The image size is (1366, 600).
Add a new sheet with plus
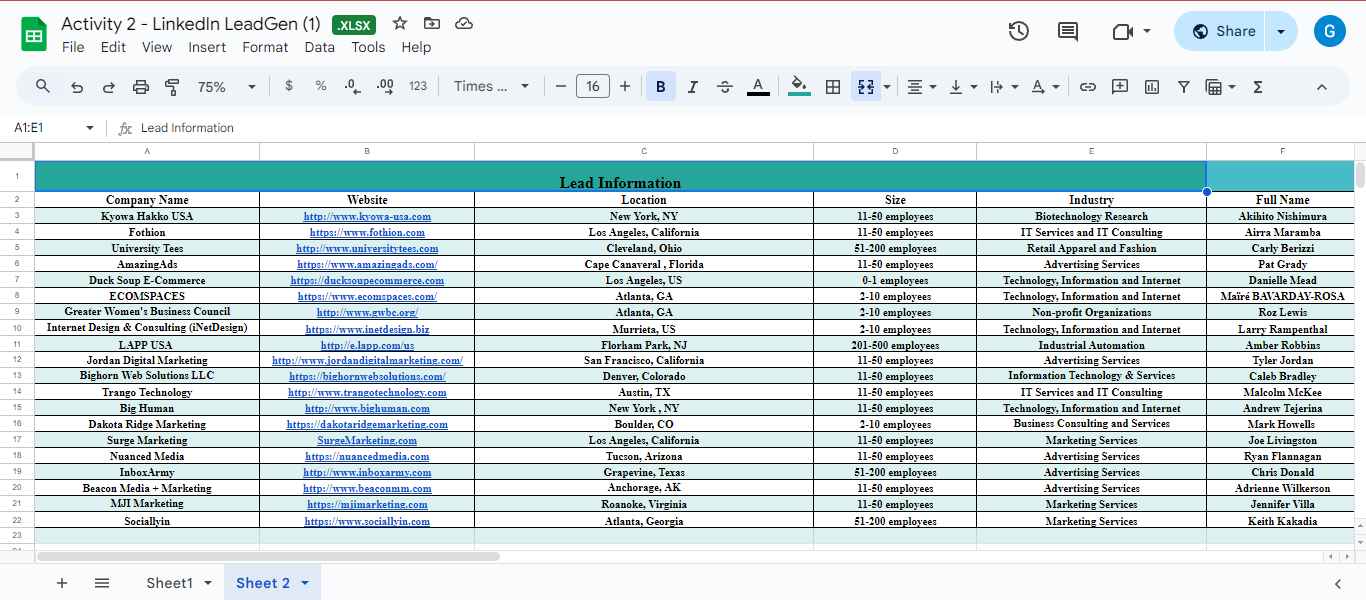pos(62,583)
